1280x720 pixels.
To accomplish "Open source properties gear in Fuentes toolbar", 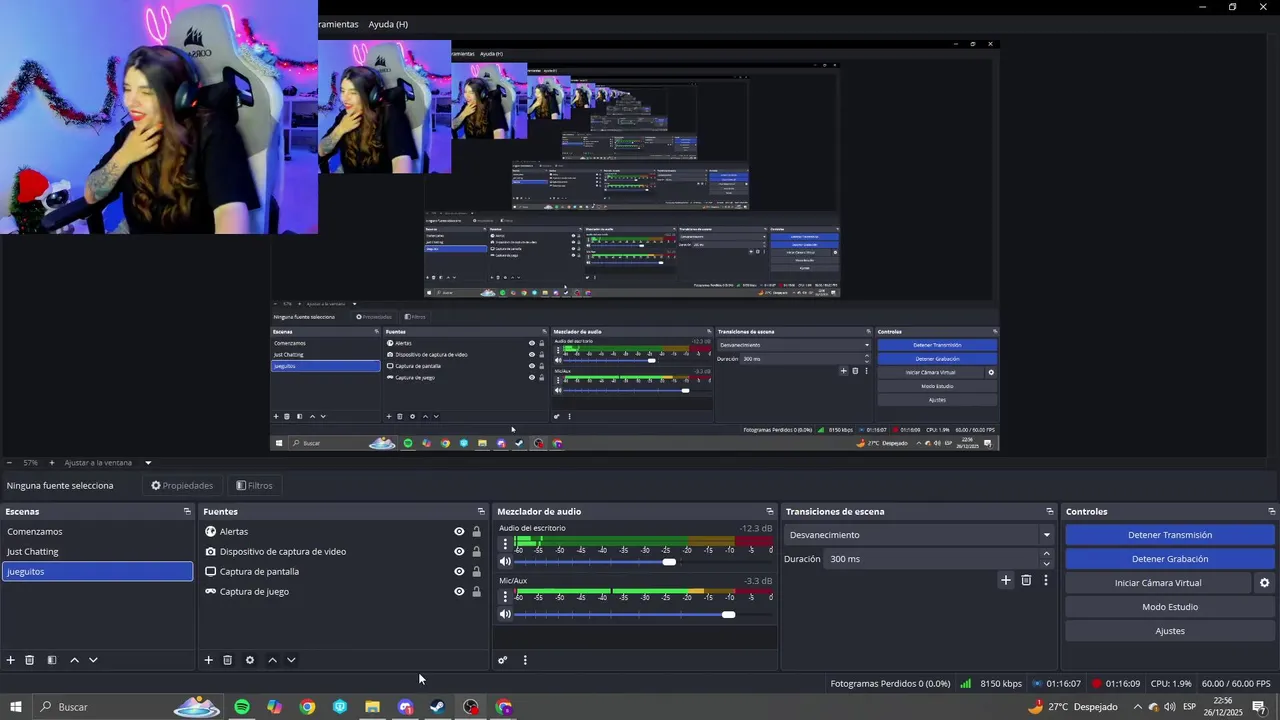I will point(250,660).
